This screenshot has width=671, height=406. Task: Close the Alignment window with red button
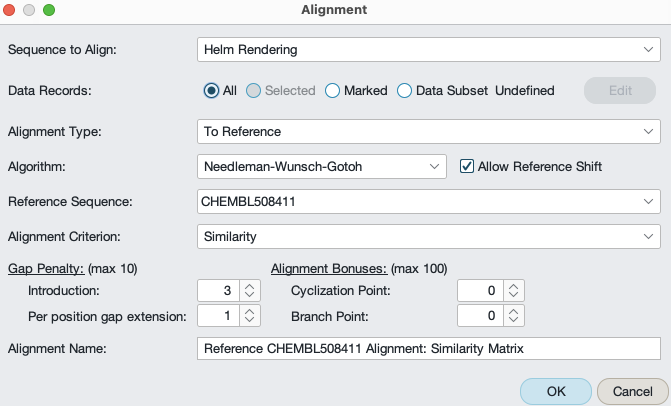tap(9, 10)
